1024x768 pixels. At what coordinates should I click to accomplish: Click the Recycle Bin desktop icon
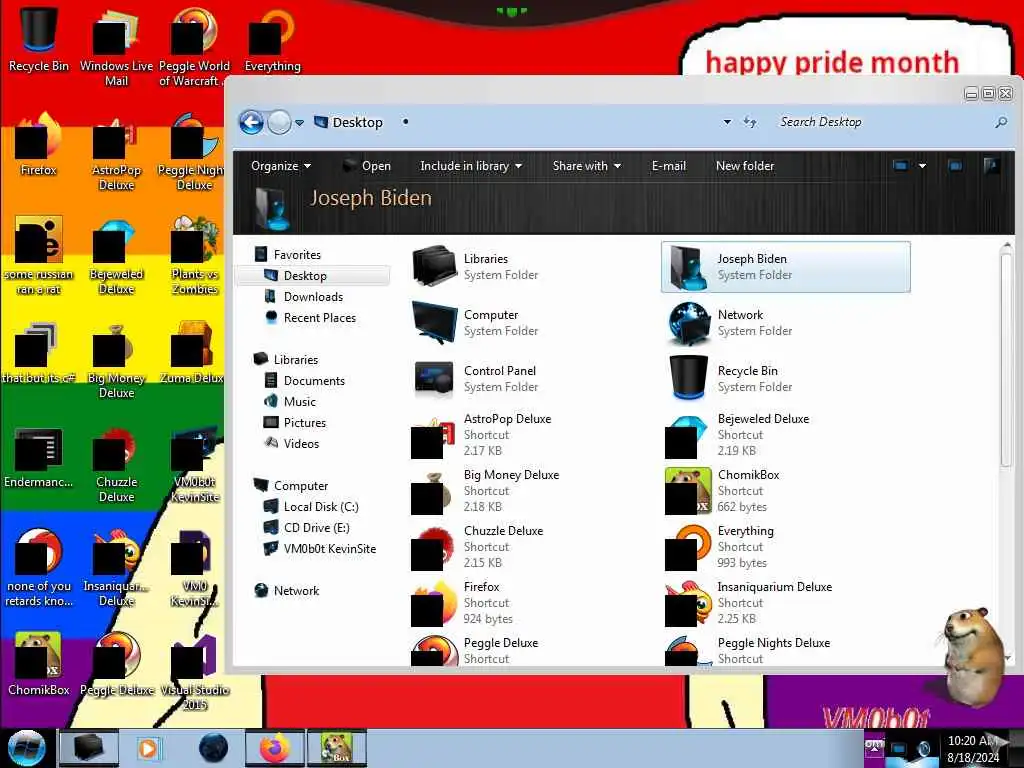coord(38,40)
